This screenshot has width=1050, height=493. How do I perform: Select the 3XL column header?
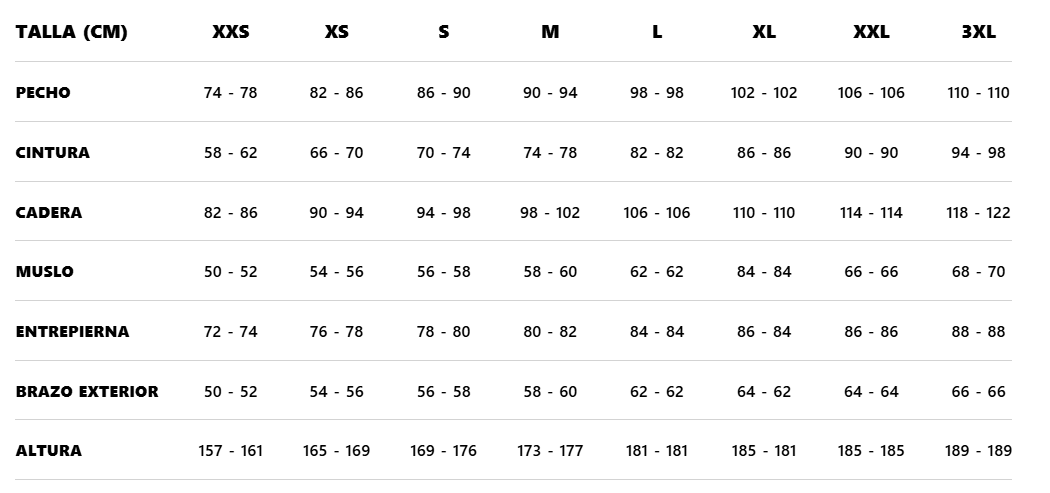click(x=978, y=32)
